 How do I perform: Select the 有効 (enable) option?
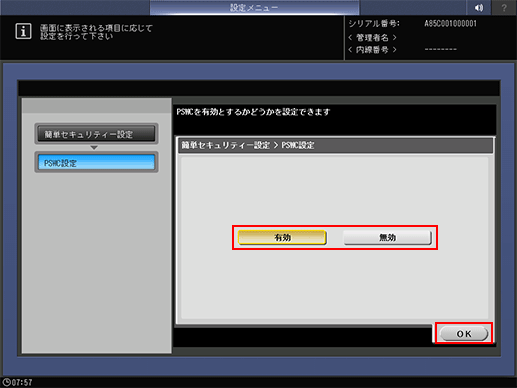[282, 238]
